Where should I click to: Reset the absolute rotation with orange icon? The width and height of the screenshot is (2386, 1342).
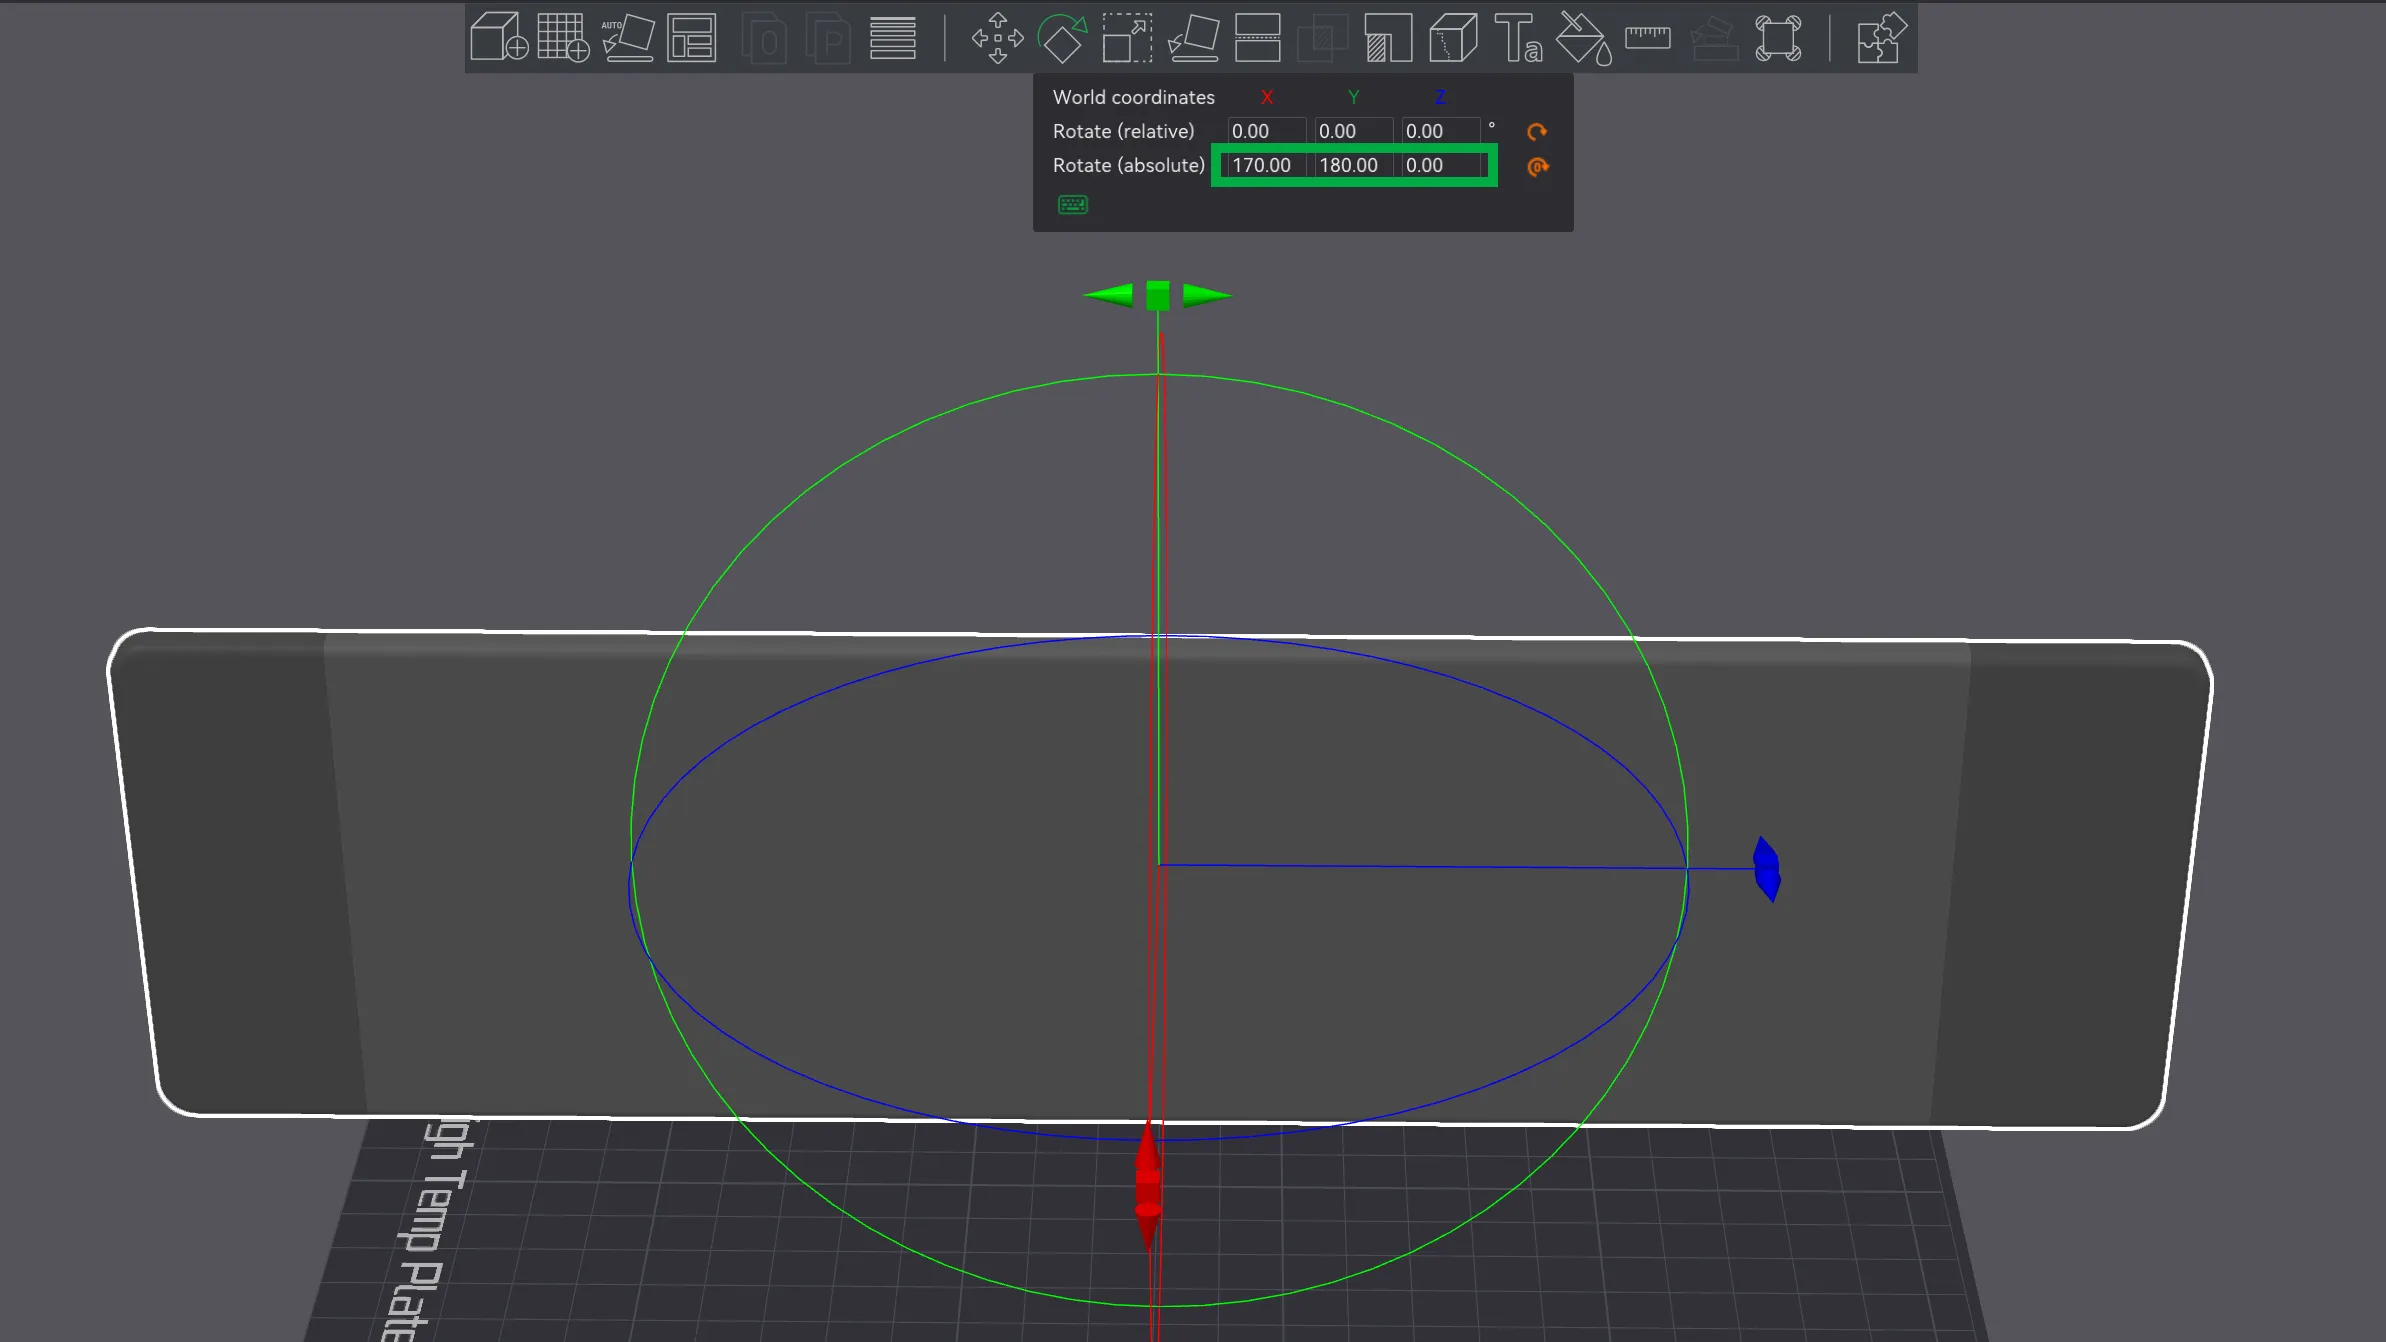coord(1537,166)
